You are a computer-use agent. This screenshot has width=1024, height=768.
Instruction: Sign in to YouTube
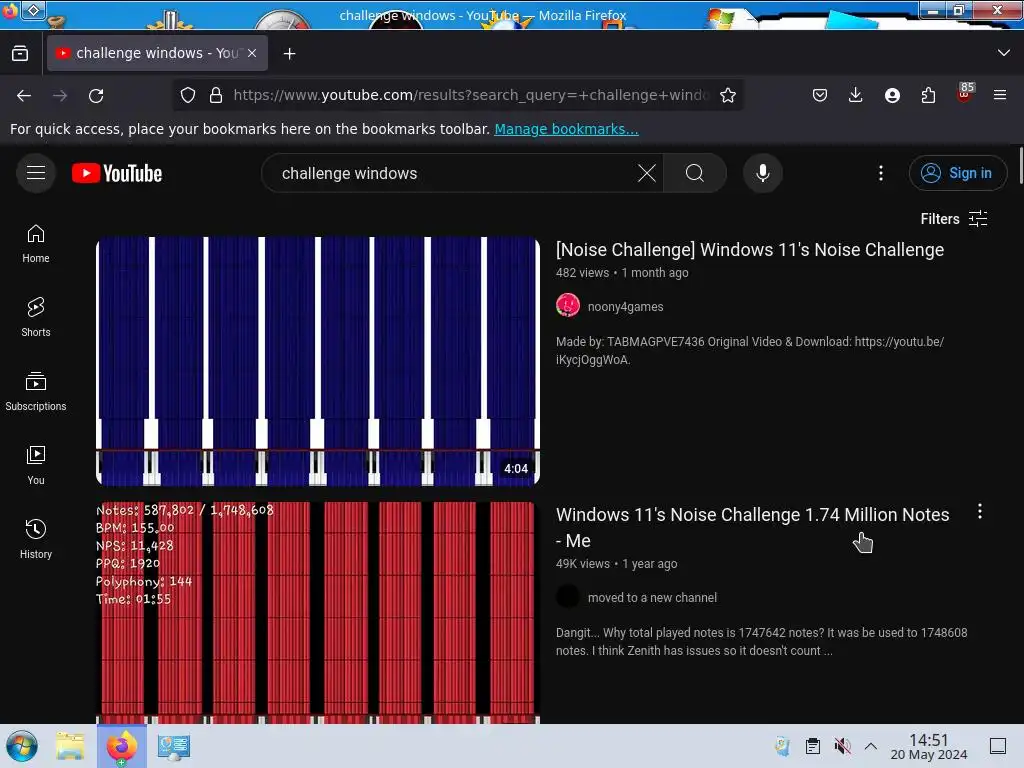pyautogui.click(x=957, y=173)
